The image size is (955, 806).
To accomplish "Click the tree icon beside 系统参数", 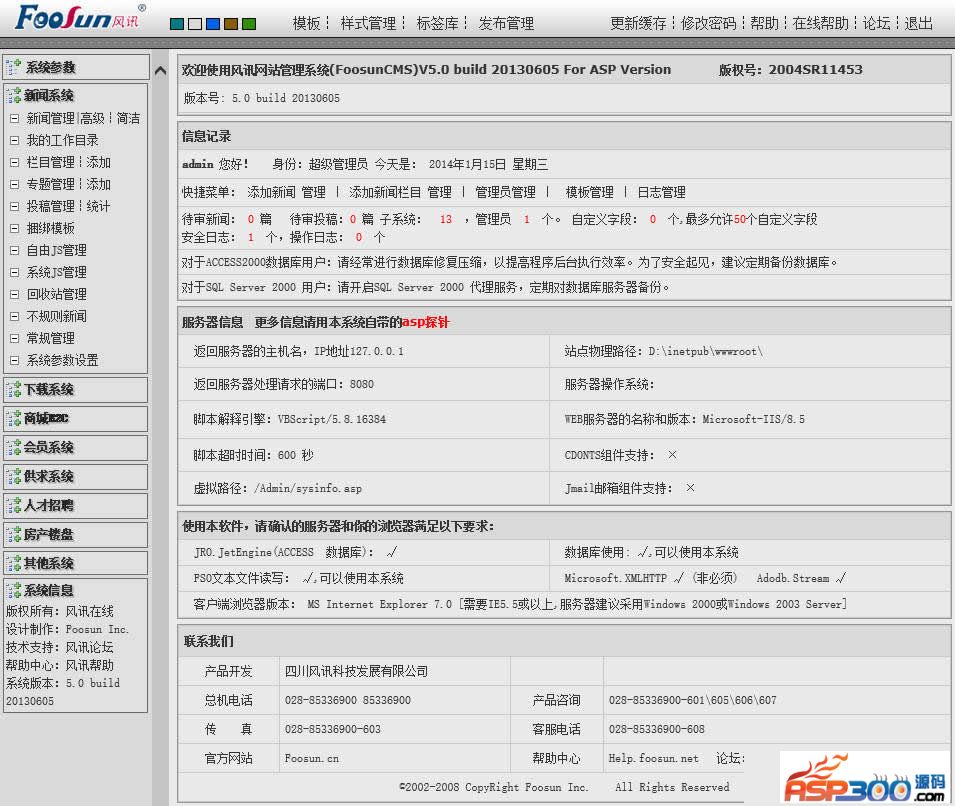I will coord(14,67).
